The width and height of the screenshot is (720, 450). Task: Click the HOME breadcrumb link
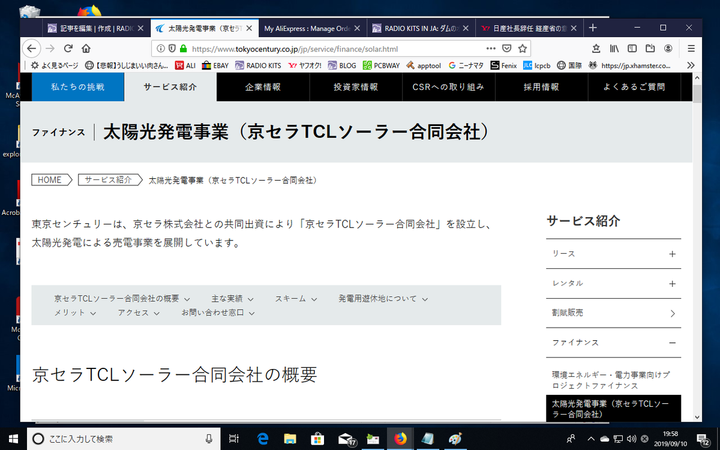[50, 180]
